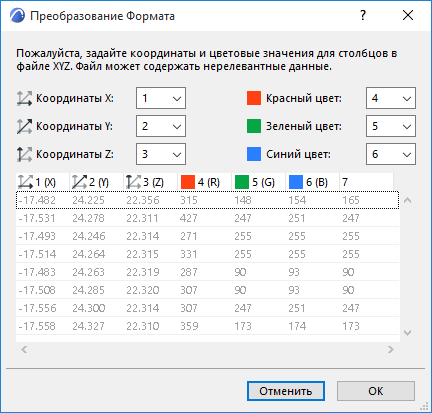Click cell 427 in R column

tap(189, 218)
